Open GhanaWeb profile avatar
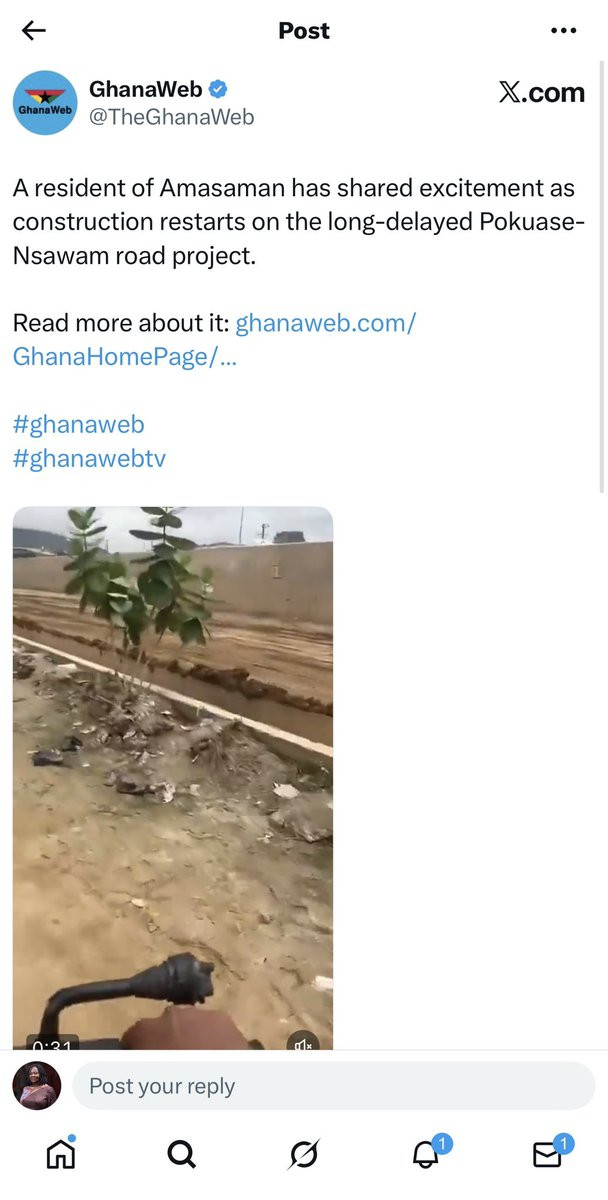The height and width of the screenshot is (1200, 608). (x=45, y=103)
